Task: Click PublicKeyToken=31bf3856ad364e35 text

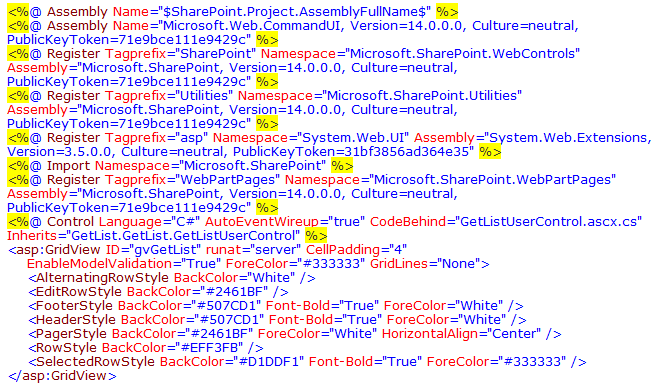Action: [351, 152]
